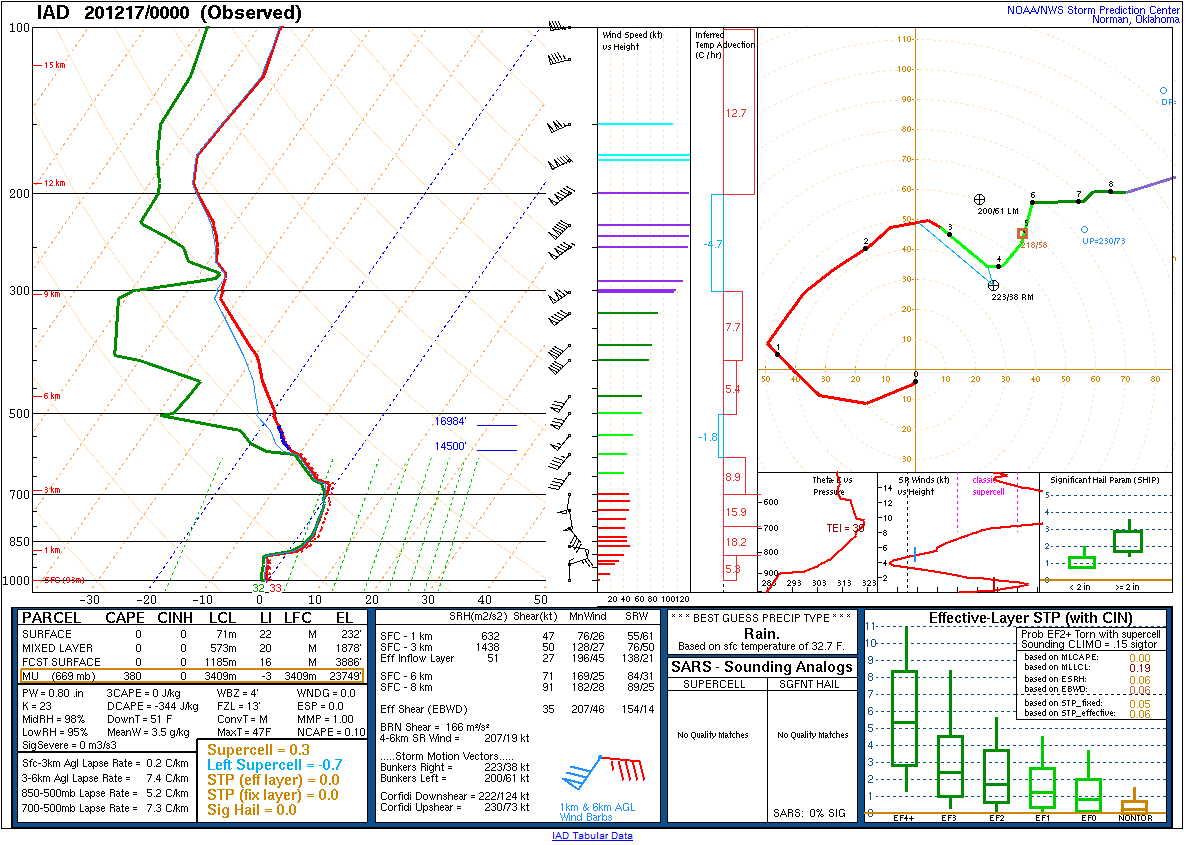Click 'MMP = 1.00'
The height and width of the screenshot is (845, 1186).
[325, 719]
